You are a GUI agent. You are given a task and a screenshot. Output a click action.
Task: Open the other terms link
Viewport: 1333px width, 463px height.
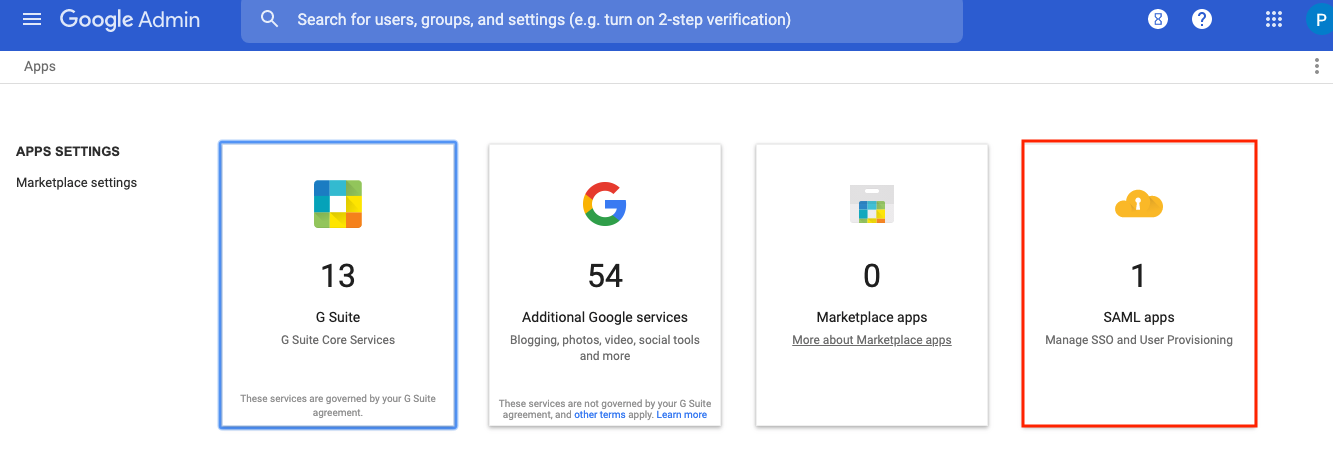pos(600,414)
